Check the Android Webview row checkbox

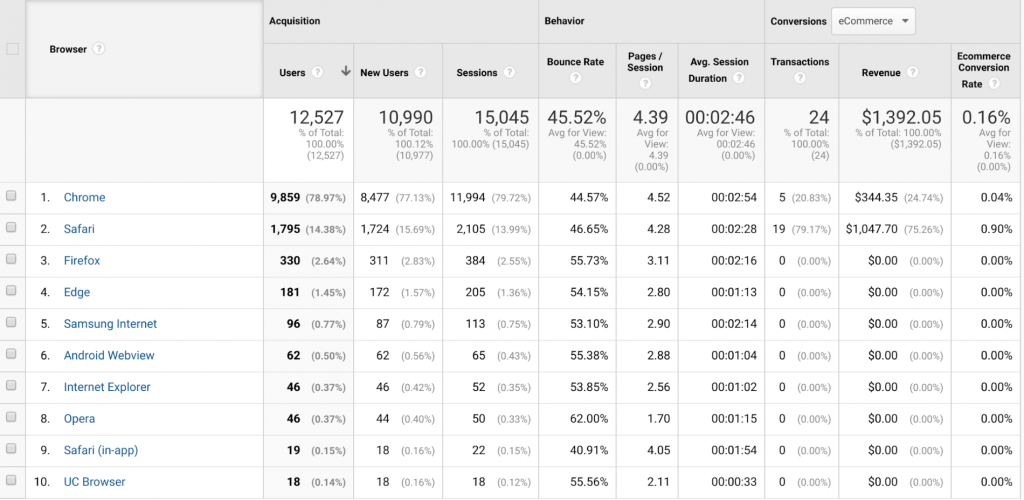tap(11, 354)
